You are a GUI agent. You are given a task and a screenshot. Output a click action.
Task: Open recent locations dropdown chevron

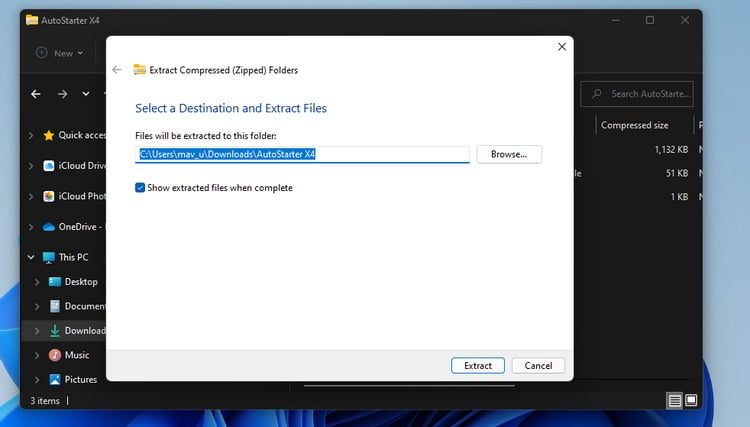pos(86,94)
